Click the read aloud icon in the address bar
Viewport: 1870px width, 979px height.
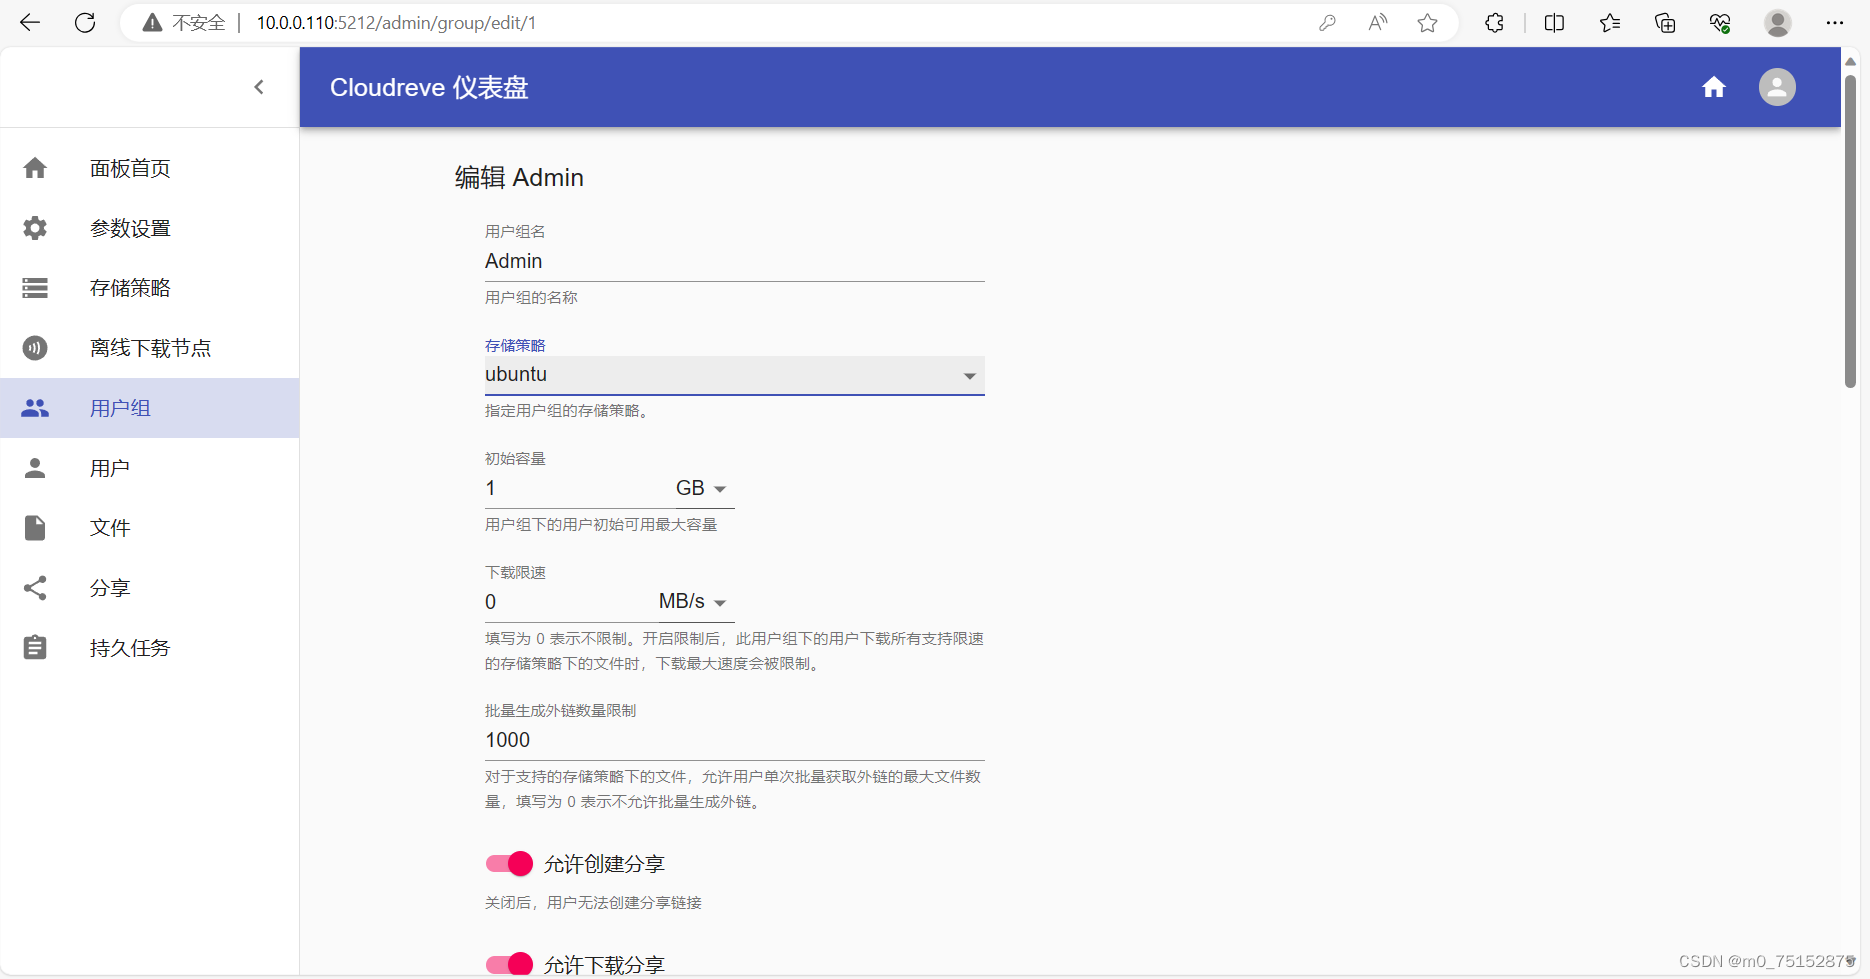(x=1378, y=23)
